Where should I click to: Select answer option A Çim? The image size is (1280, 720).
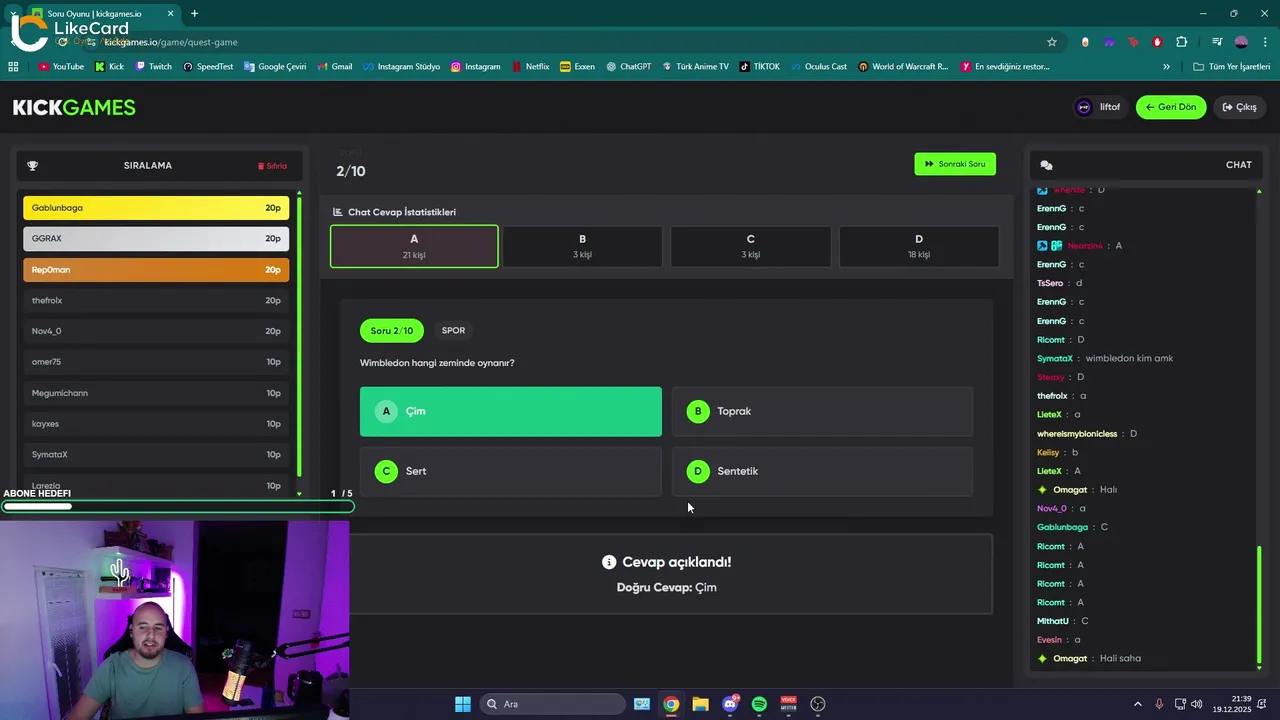tap(511, 411)
